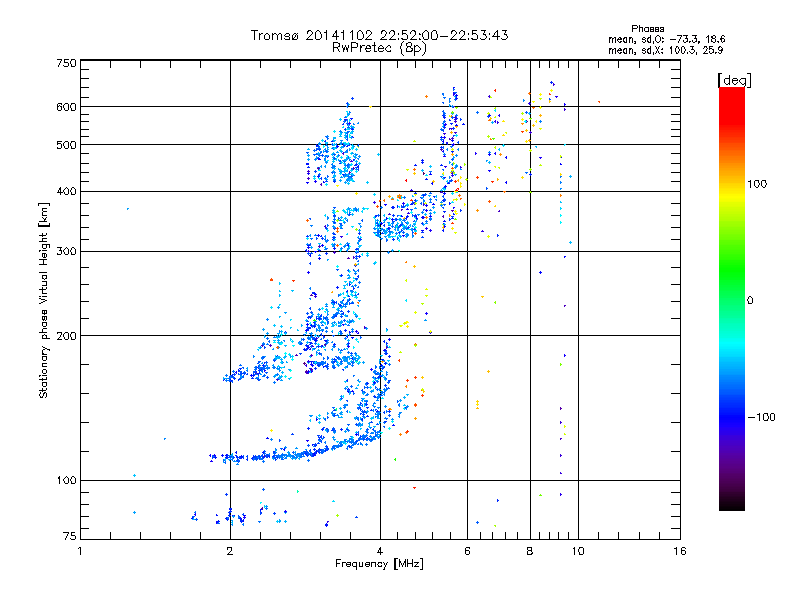Click the colorbar tick label '0'
The image size is (800, 600).
[750, 301]
